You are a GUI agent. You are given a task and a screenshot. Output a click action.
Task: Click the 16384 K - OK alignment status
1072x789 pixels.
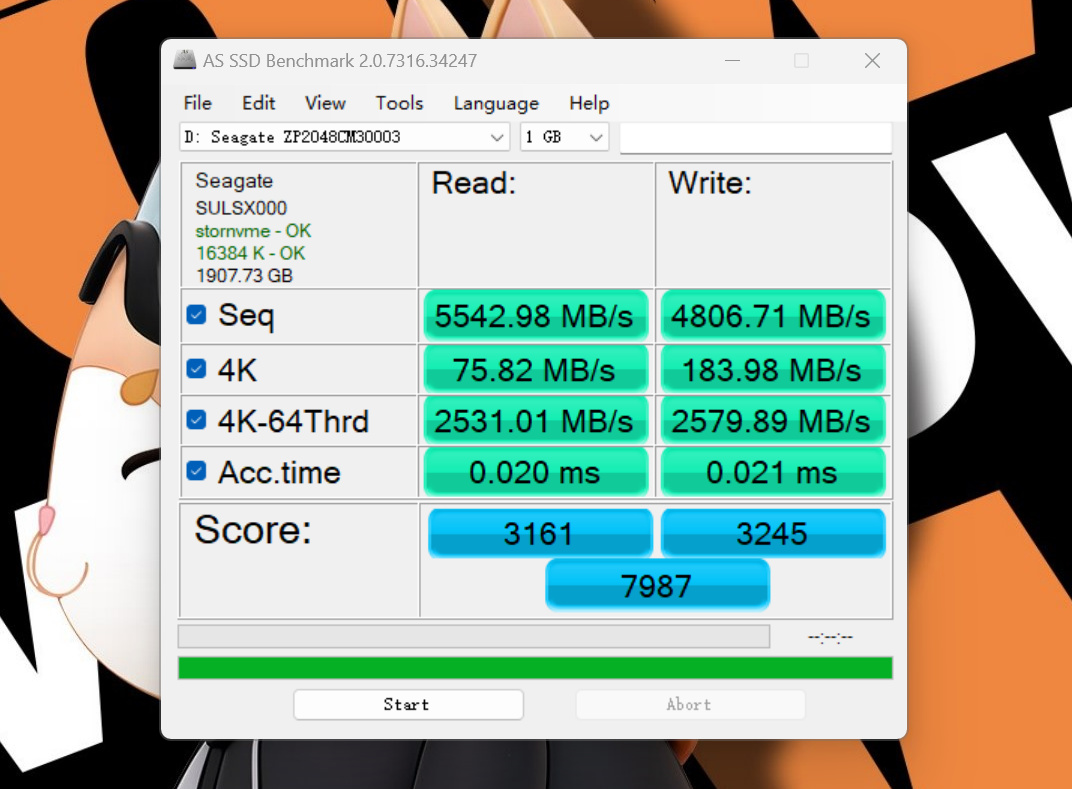click(x=250, y=253)
